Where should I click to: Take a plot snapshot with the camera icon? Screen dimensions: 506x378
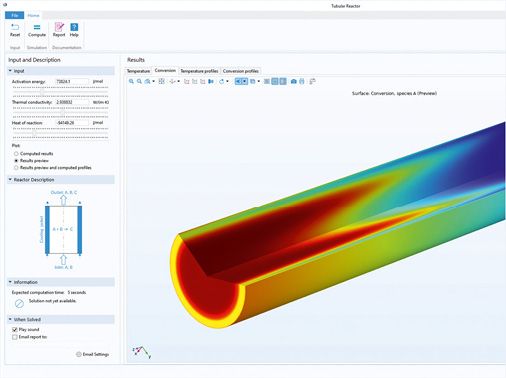(293, 81)
